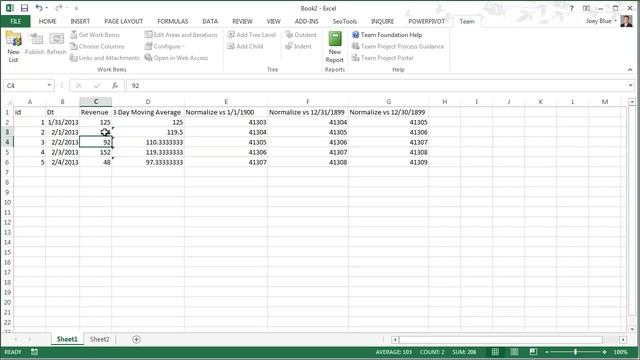Viewport: 640px width, 360px height.
Task: Click the Ribbon Display Options icon
Action: (x=586, y=8)
